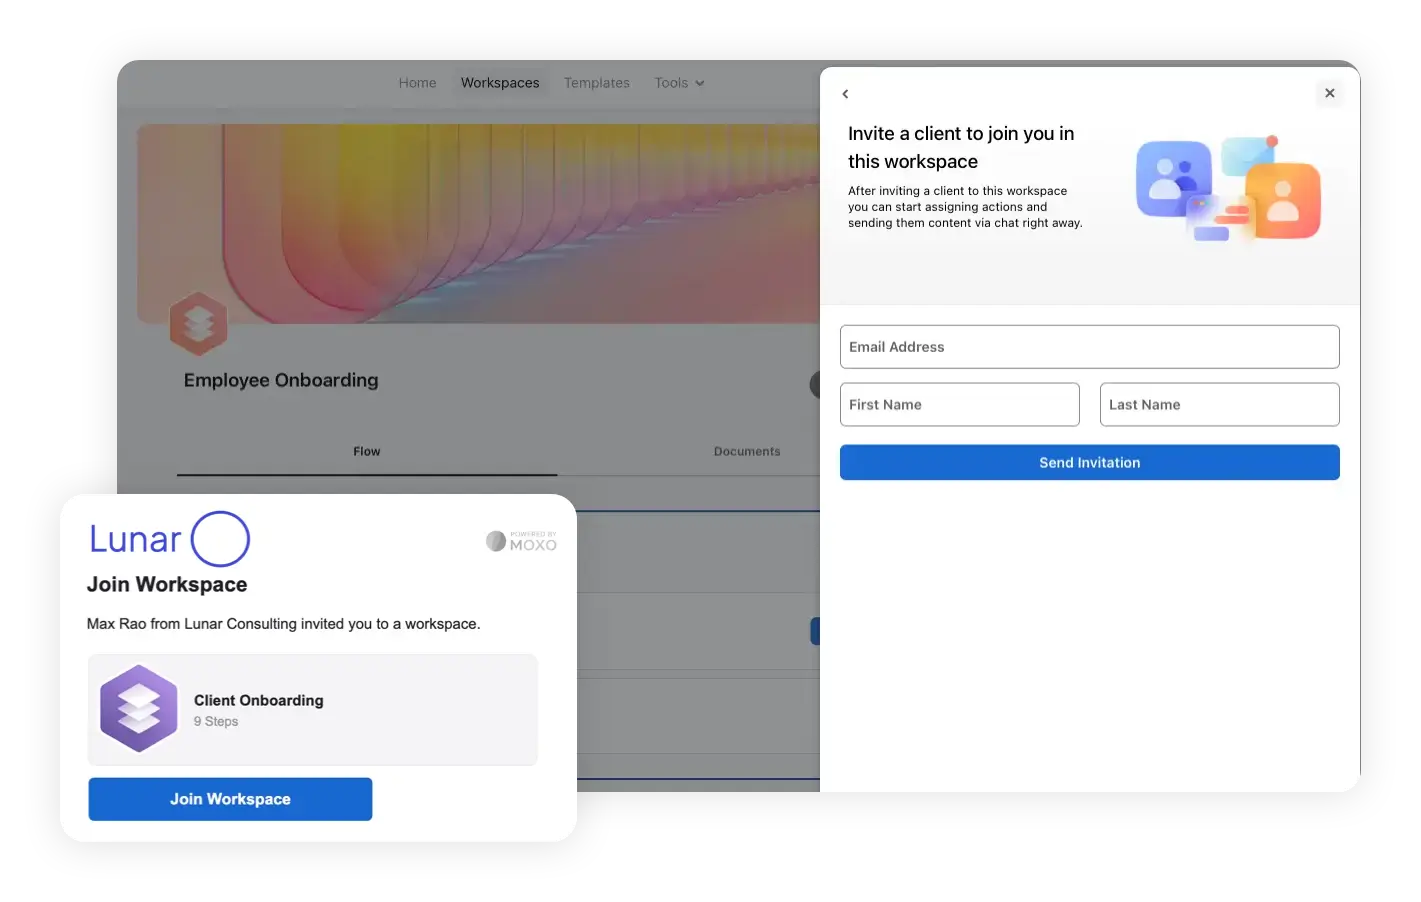Viewport: 1421px width, 902px height.
Task: Click the Email Address input field
Action: [1089, 346]
